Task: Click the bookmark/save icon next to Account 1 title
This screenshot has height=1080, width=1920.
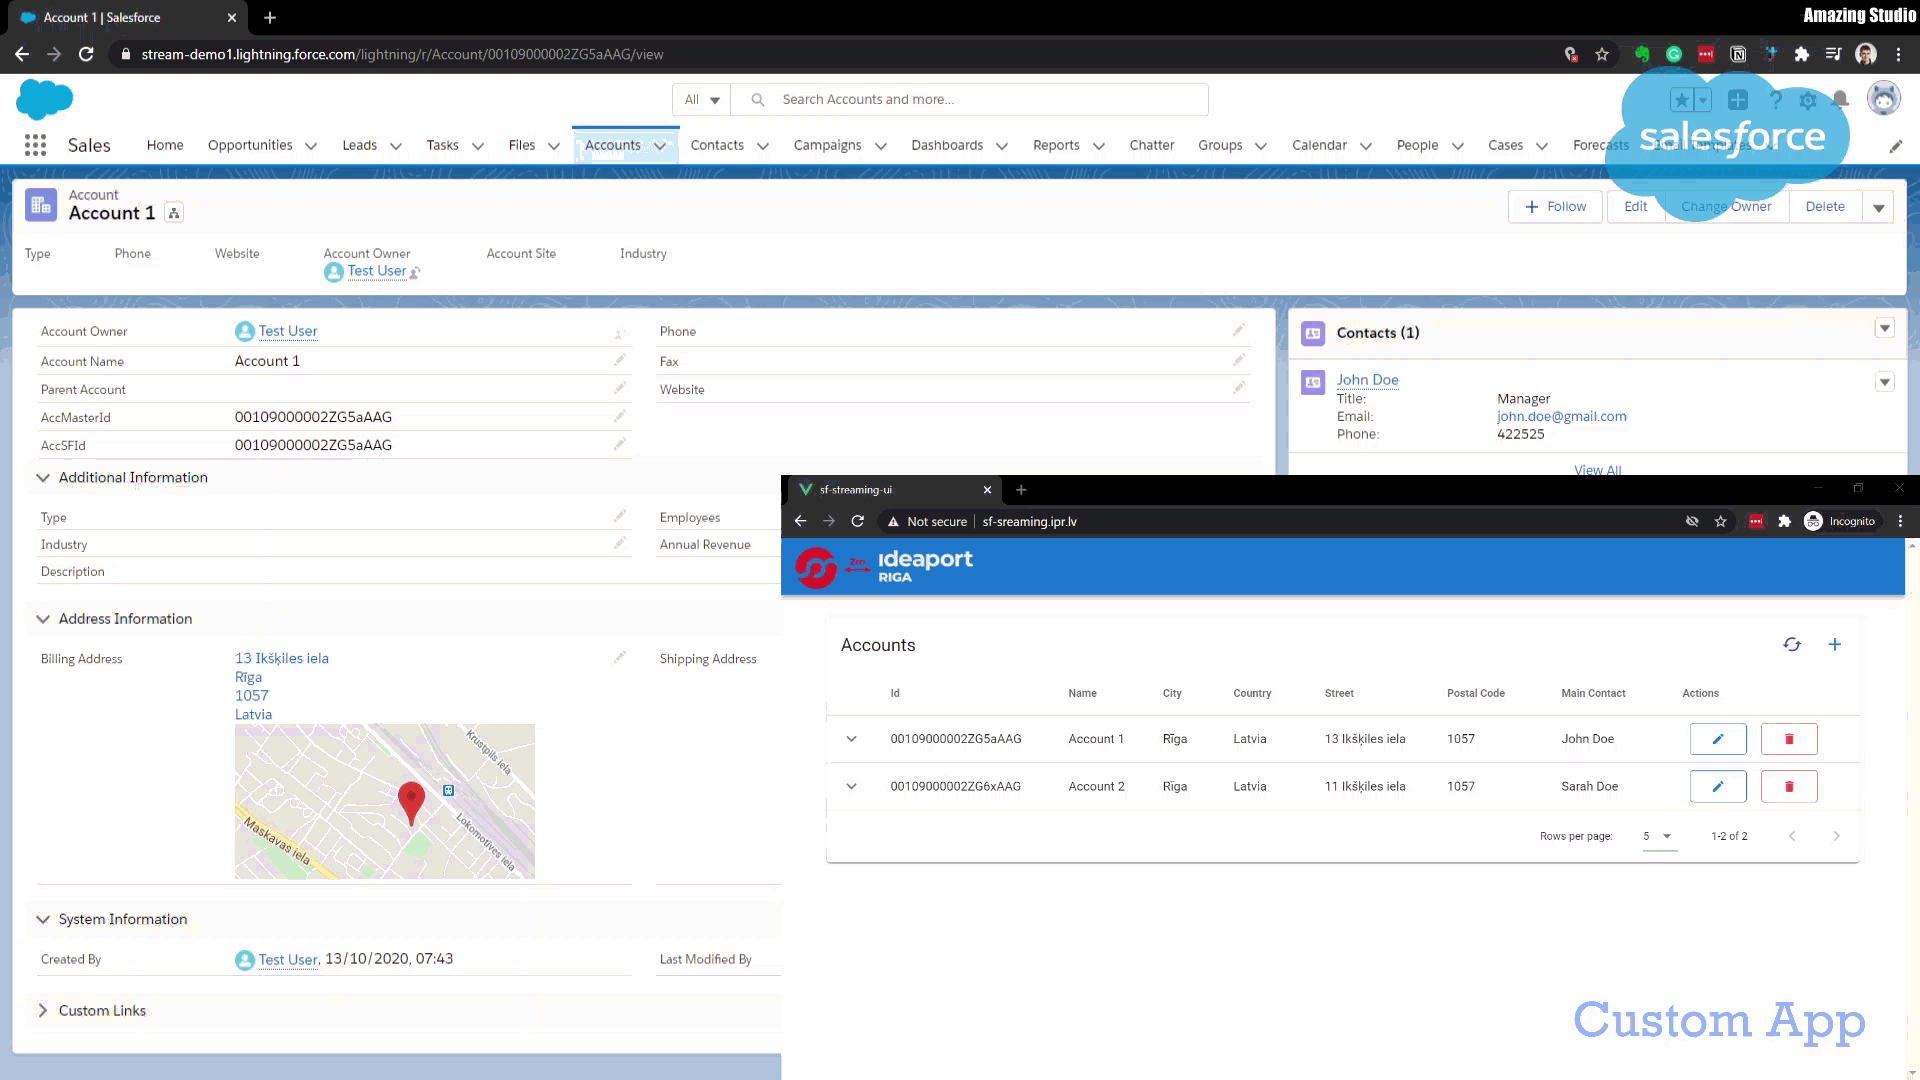Action: pyautogui.click(x=173, y=212)
